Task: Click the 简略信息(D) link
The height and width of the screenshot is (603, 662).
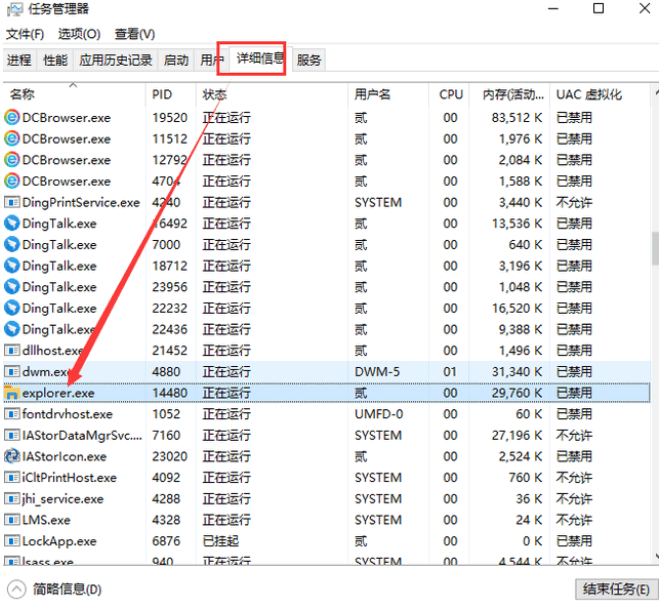Action: click(67, 589)
